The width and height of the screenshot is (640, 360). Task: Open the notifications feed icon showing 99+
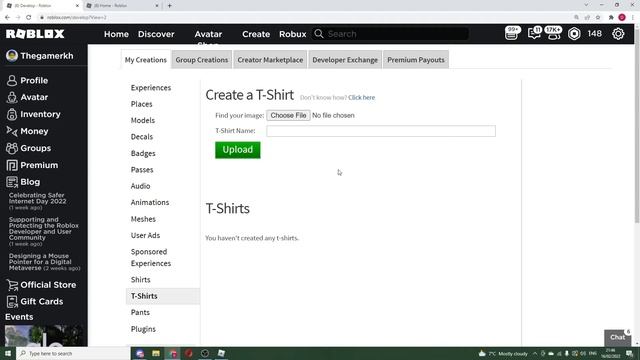coord(512,33)
